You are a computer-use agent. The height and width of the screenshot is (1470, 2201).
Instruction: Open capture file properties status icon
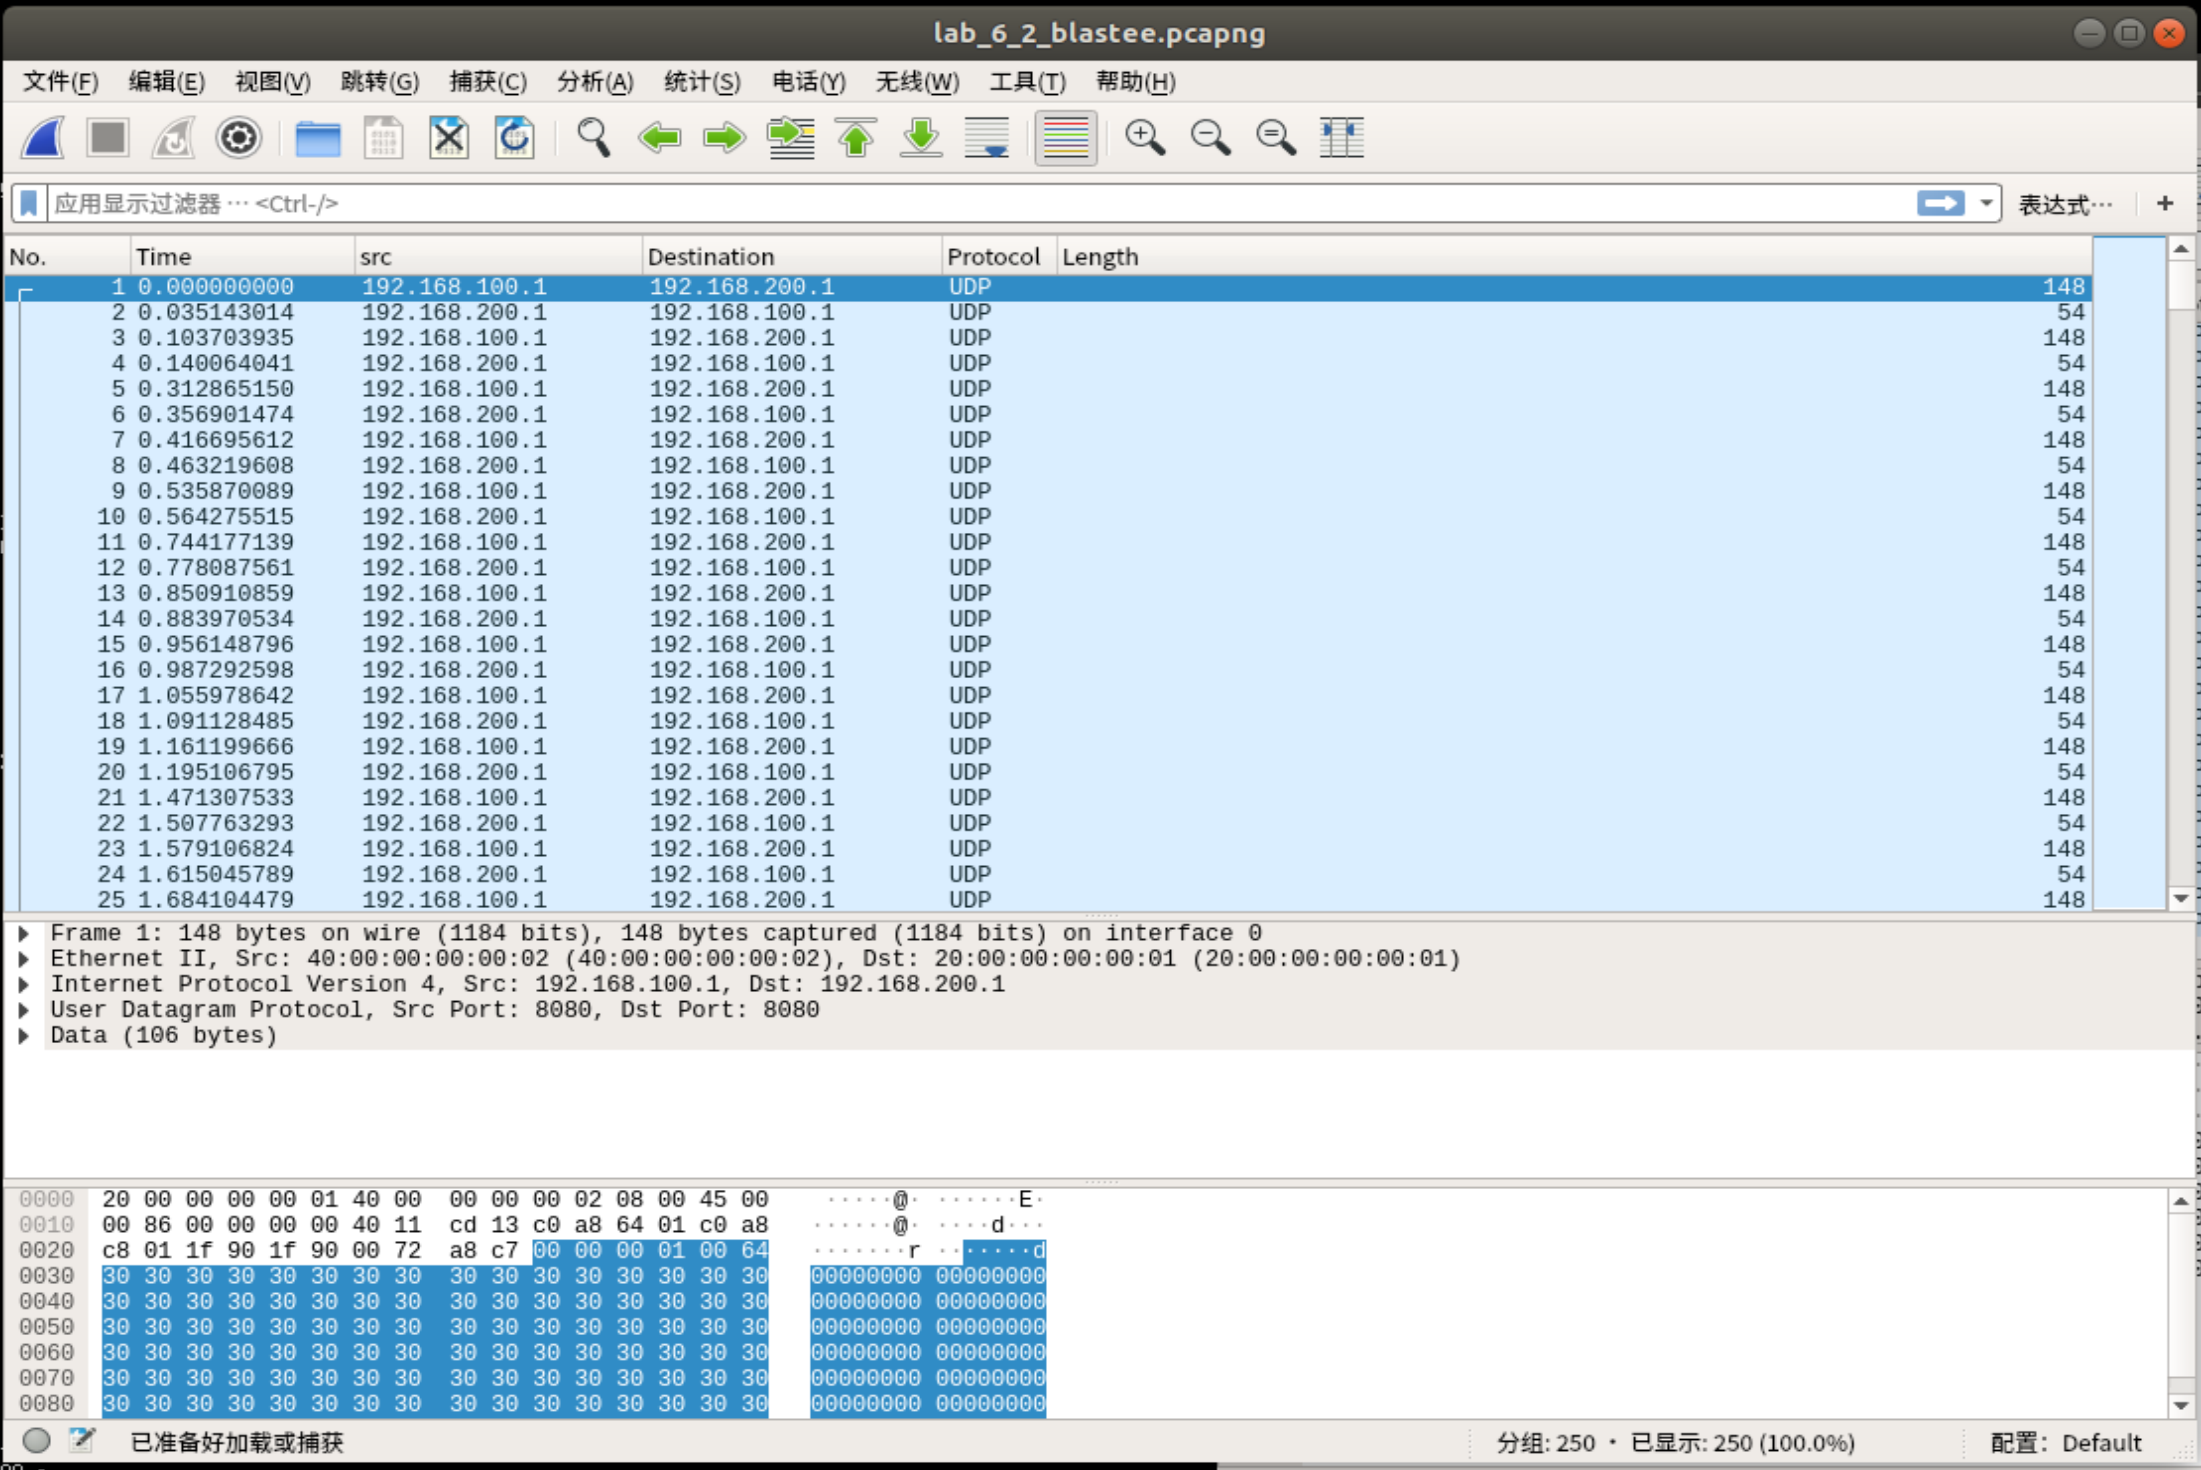pos(82,1441)
